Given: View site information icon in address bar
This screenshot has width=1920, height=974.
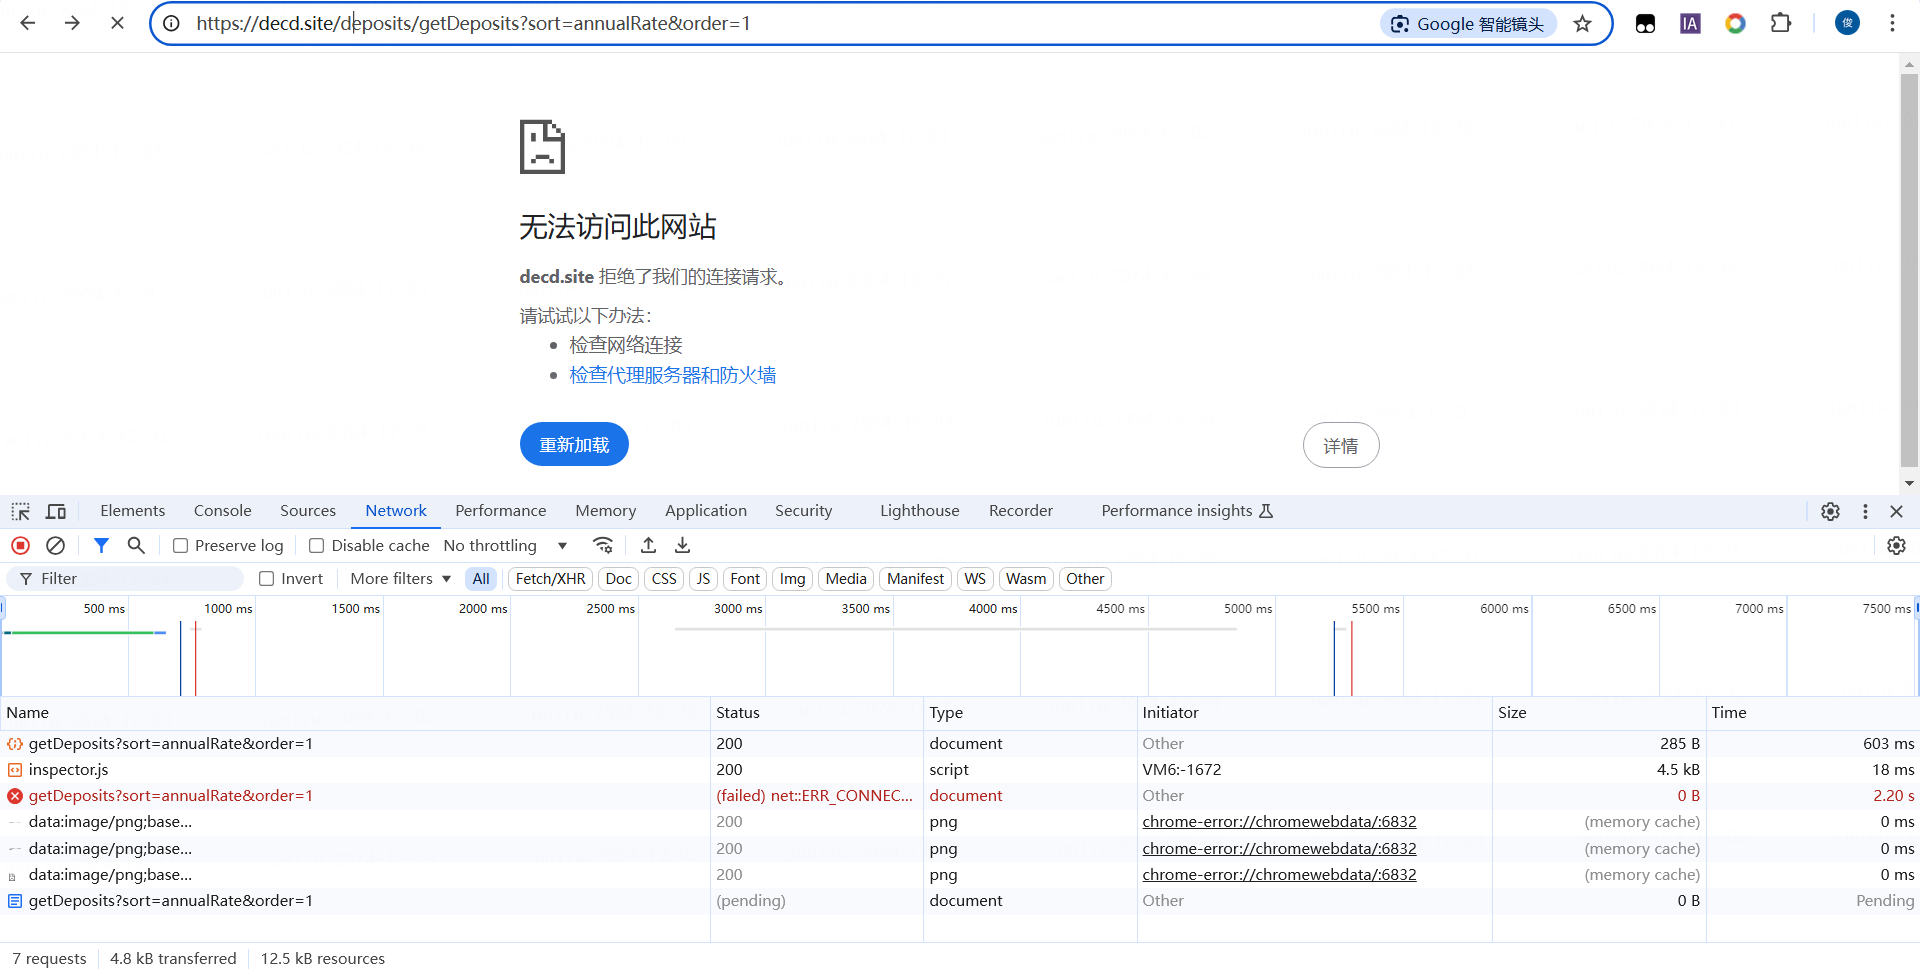Looking at the screenshot, I should (172, 23).
